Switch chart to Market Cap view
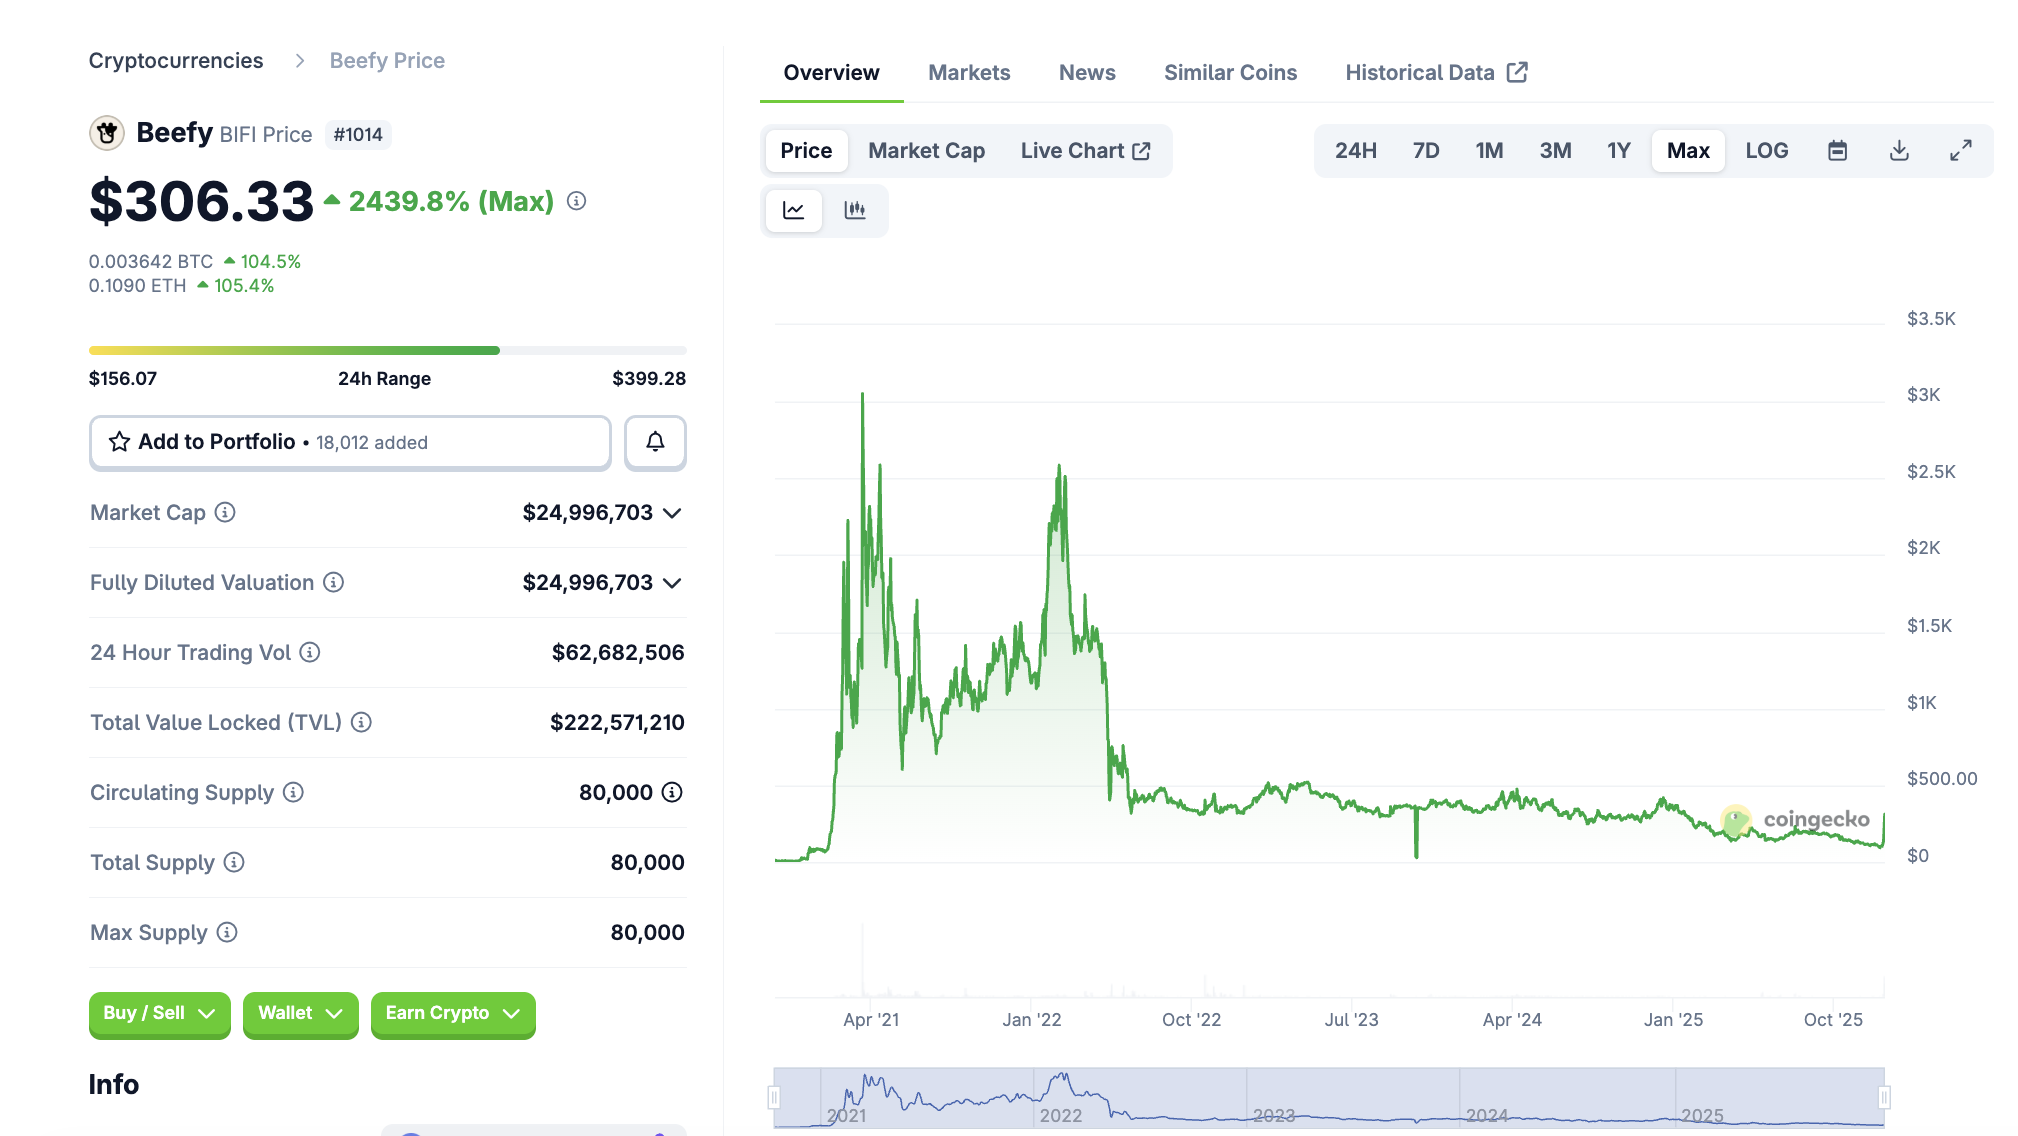Screen dimensions: 2018x1136 pos(925,150)
